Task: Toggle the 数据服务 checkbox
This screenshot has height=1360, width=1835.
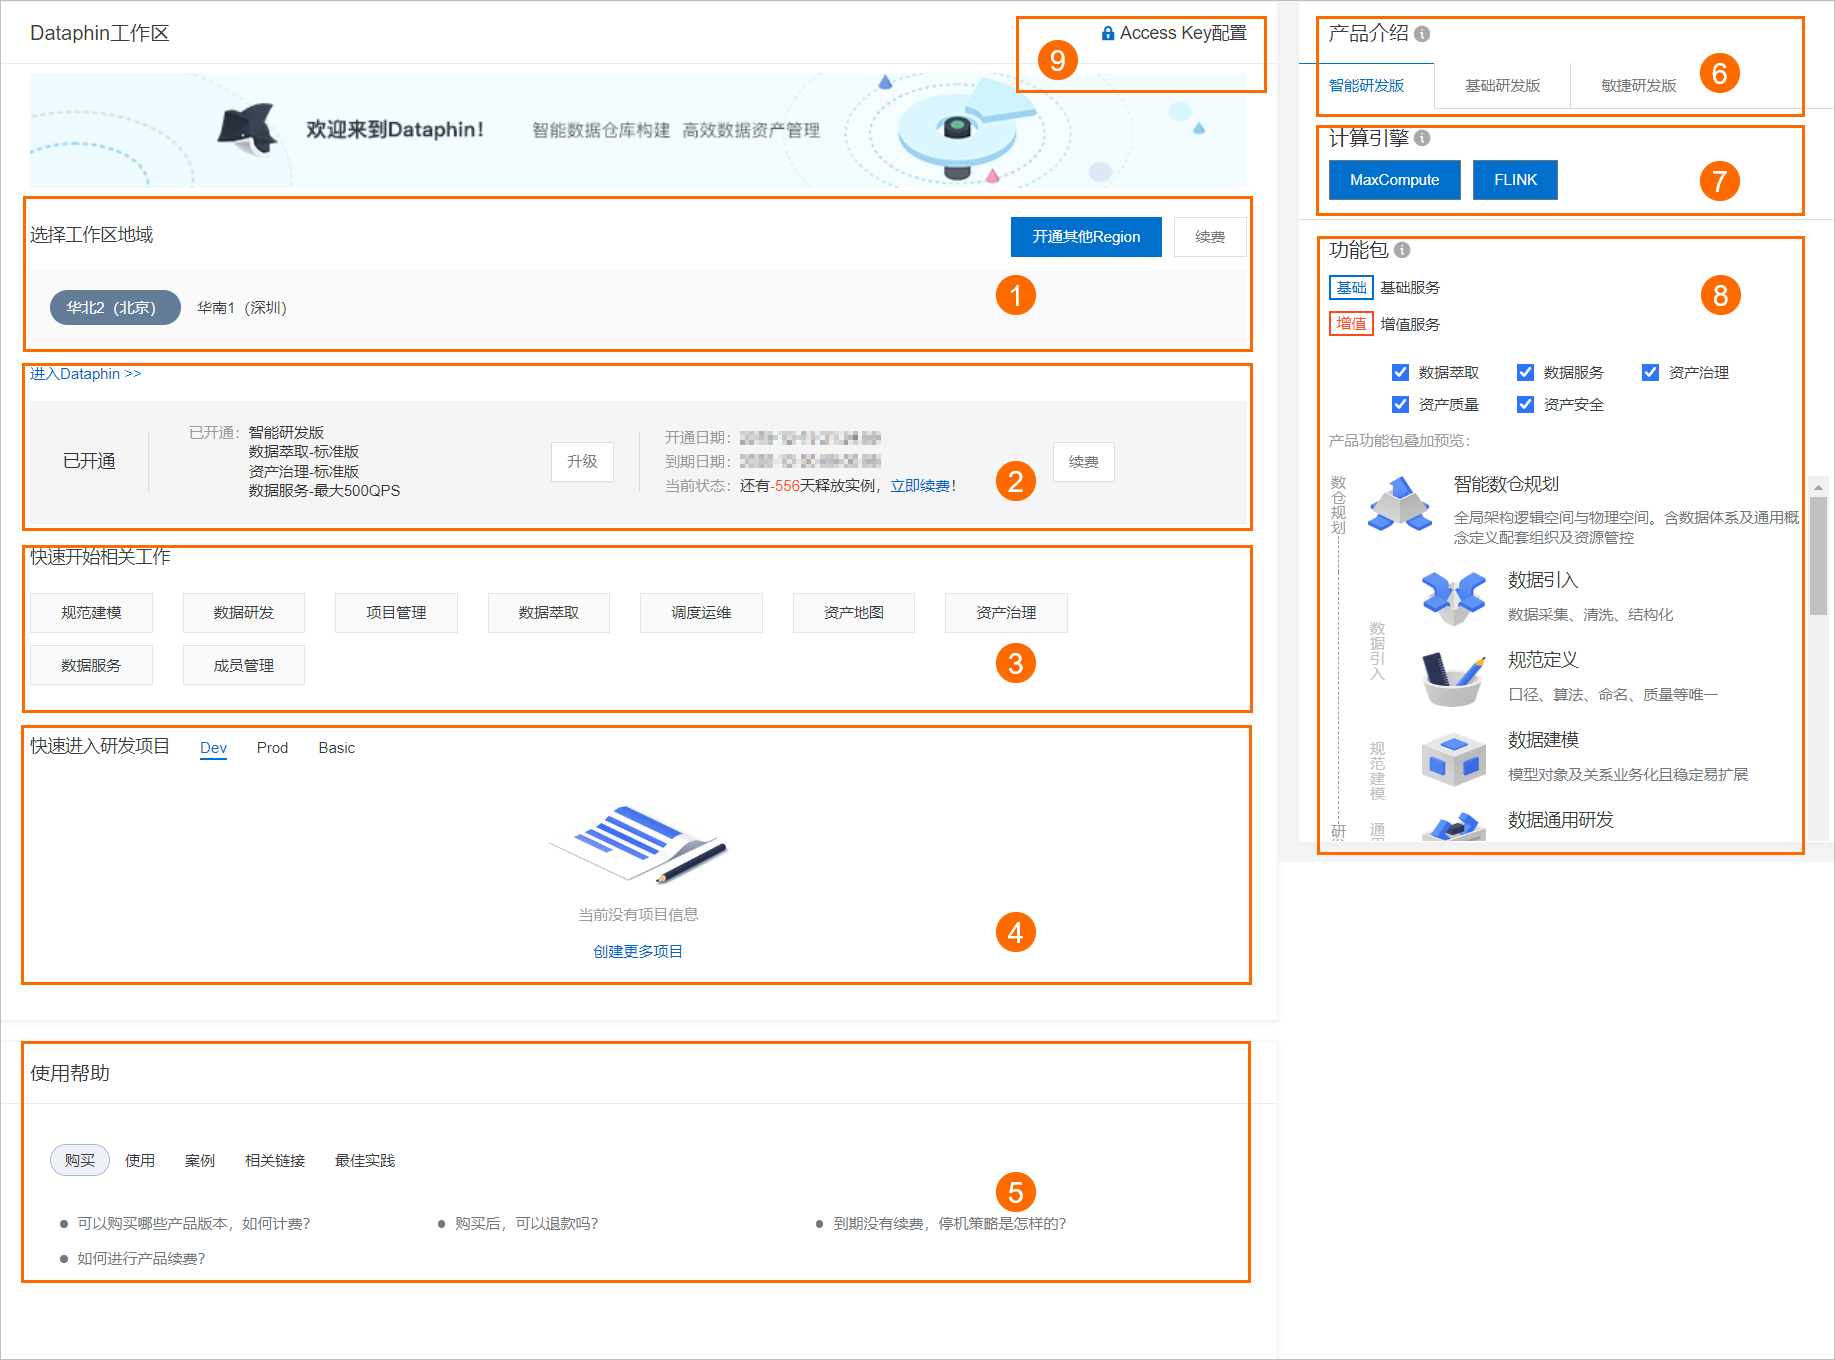Action: click(x=1525, y=372)
